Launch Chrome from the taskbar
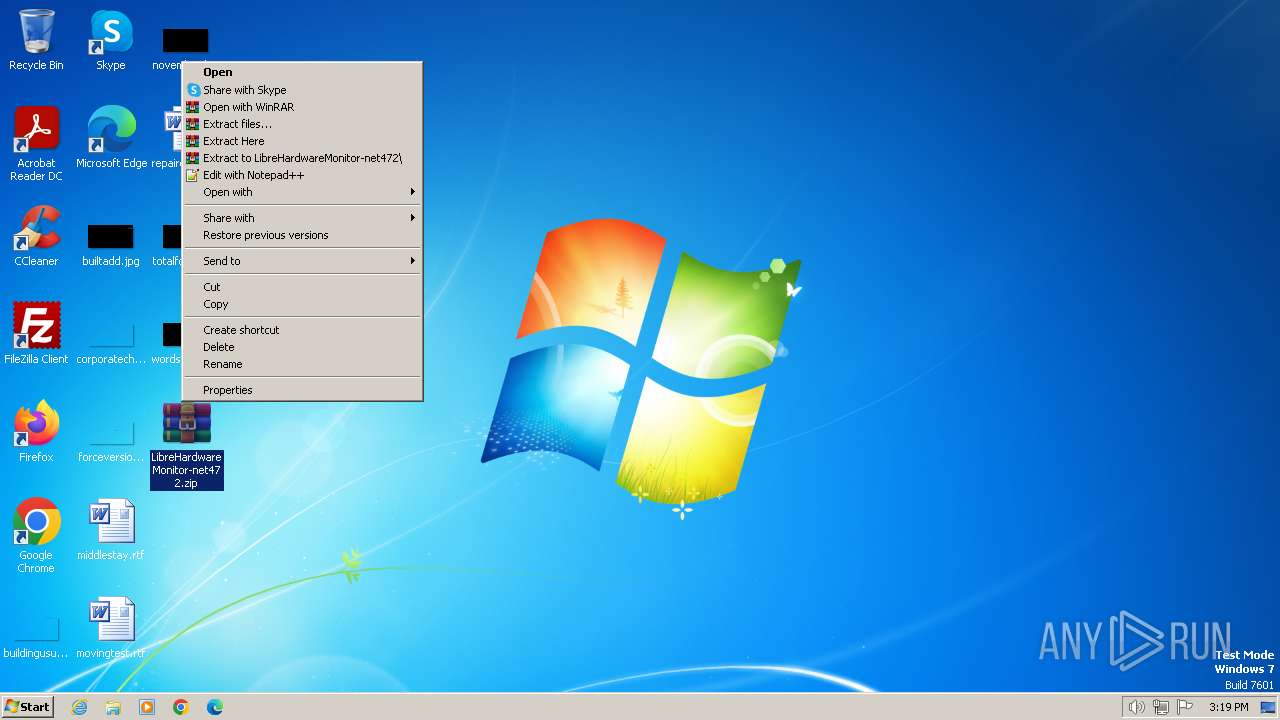 (x=181, y=707)
